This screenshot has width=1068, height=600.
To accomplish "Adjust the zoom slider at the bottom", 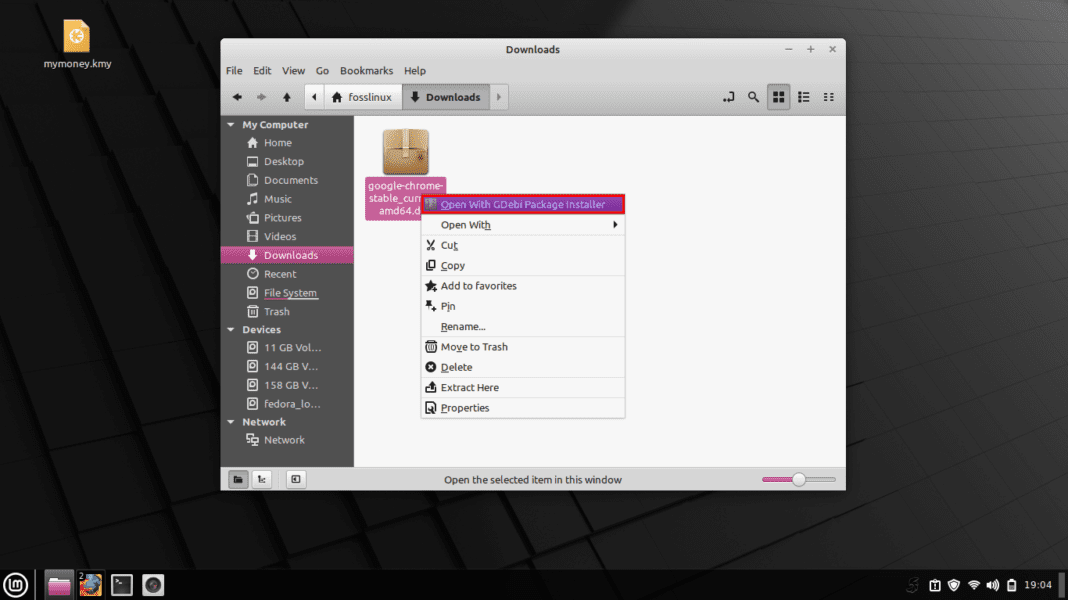I will point(797,479).
